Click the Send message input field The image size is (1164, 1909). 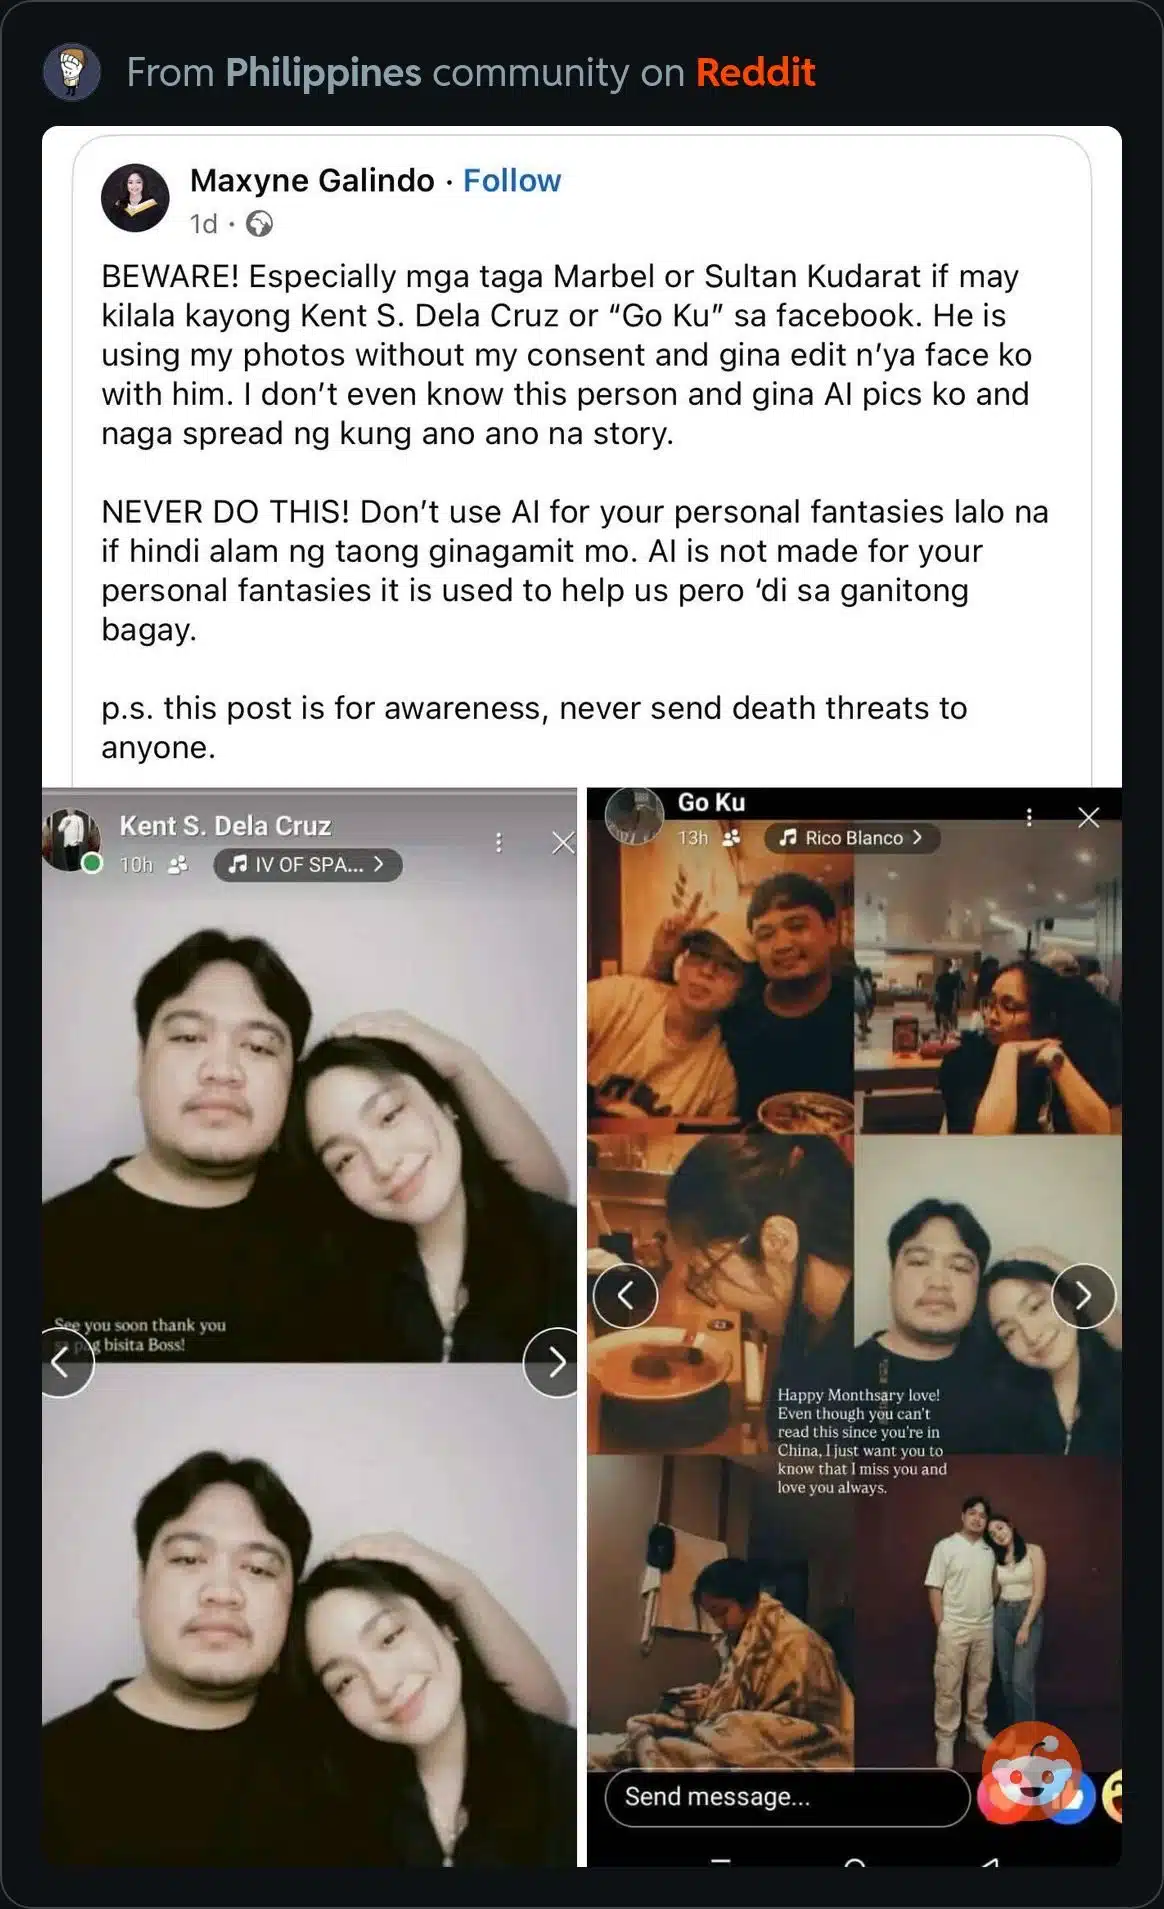point(787,1797)
